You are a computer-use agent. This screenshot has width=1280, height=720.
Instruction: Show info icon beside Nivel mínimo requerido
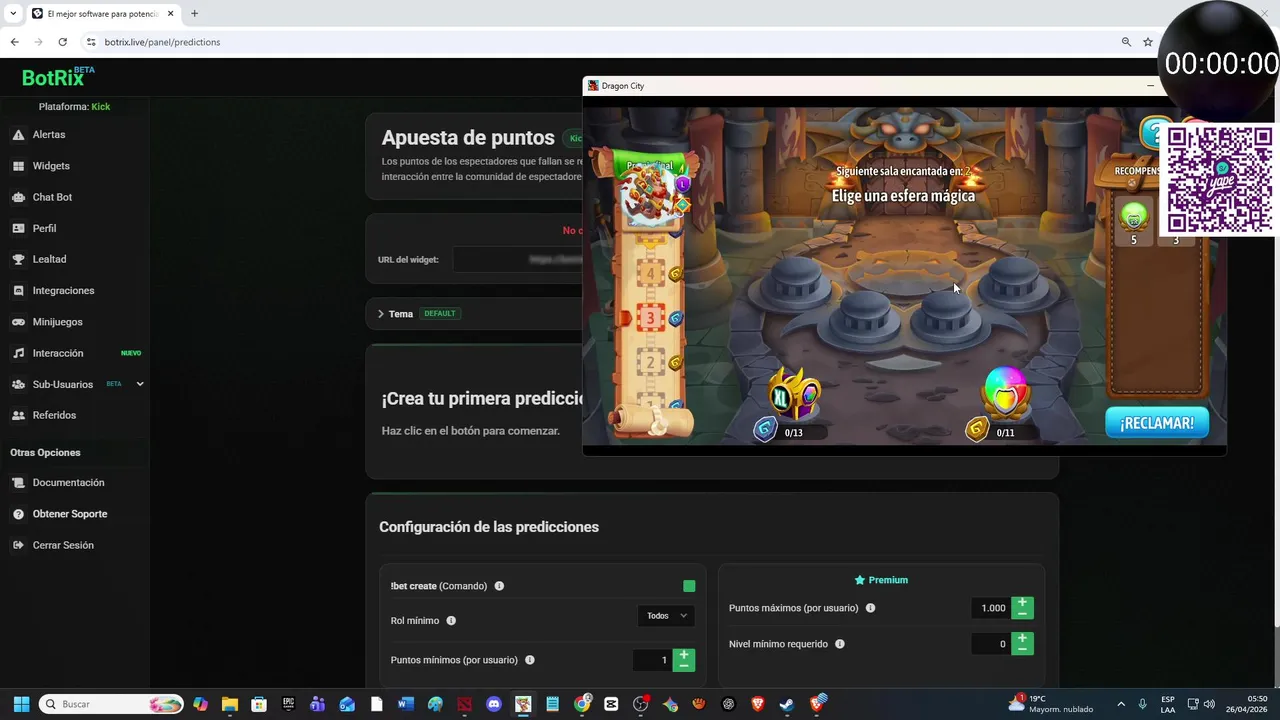pyautogui.click(x=839, y=644)
